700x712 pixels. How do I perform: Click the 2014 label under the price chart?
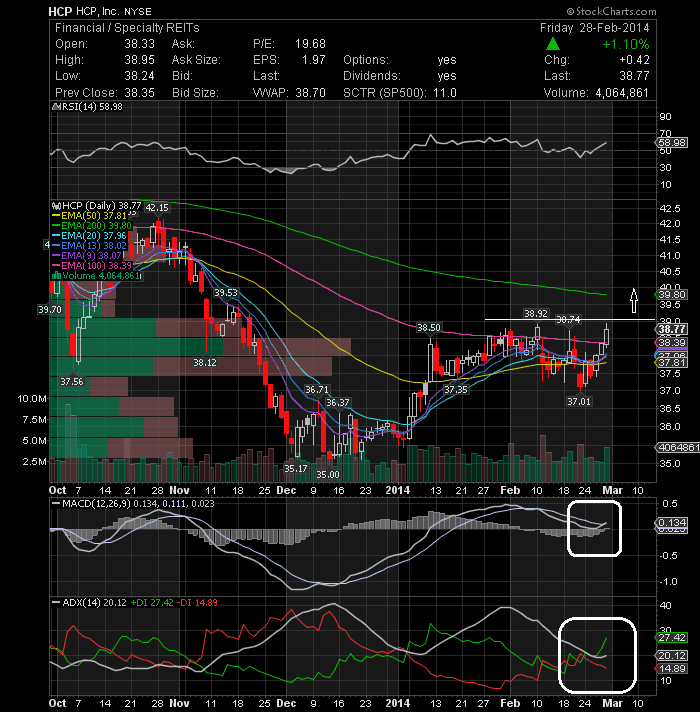[397, 490]
